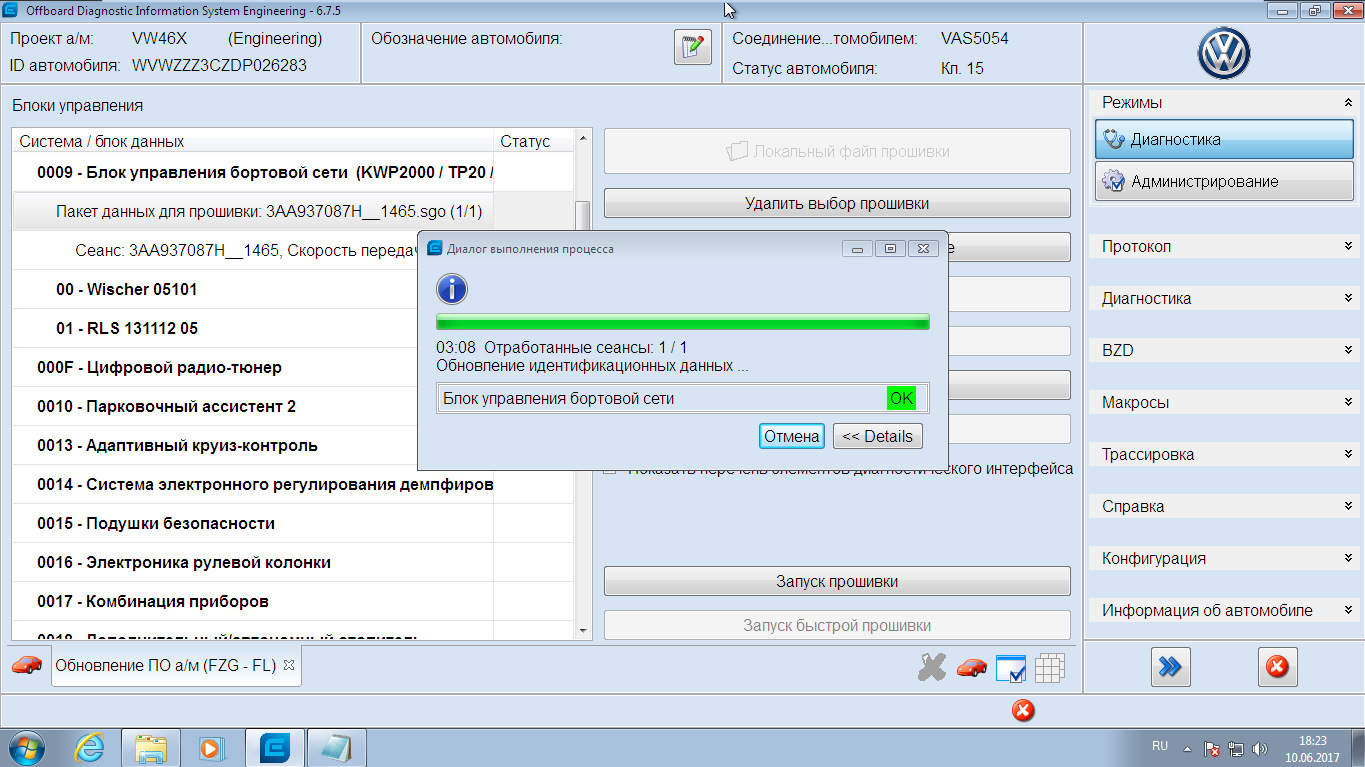
Task: Select '0015 - Подушки безопасности' row
Action: click(293, 523)
